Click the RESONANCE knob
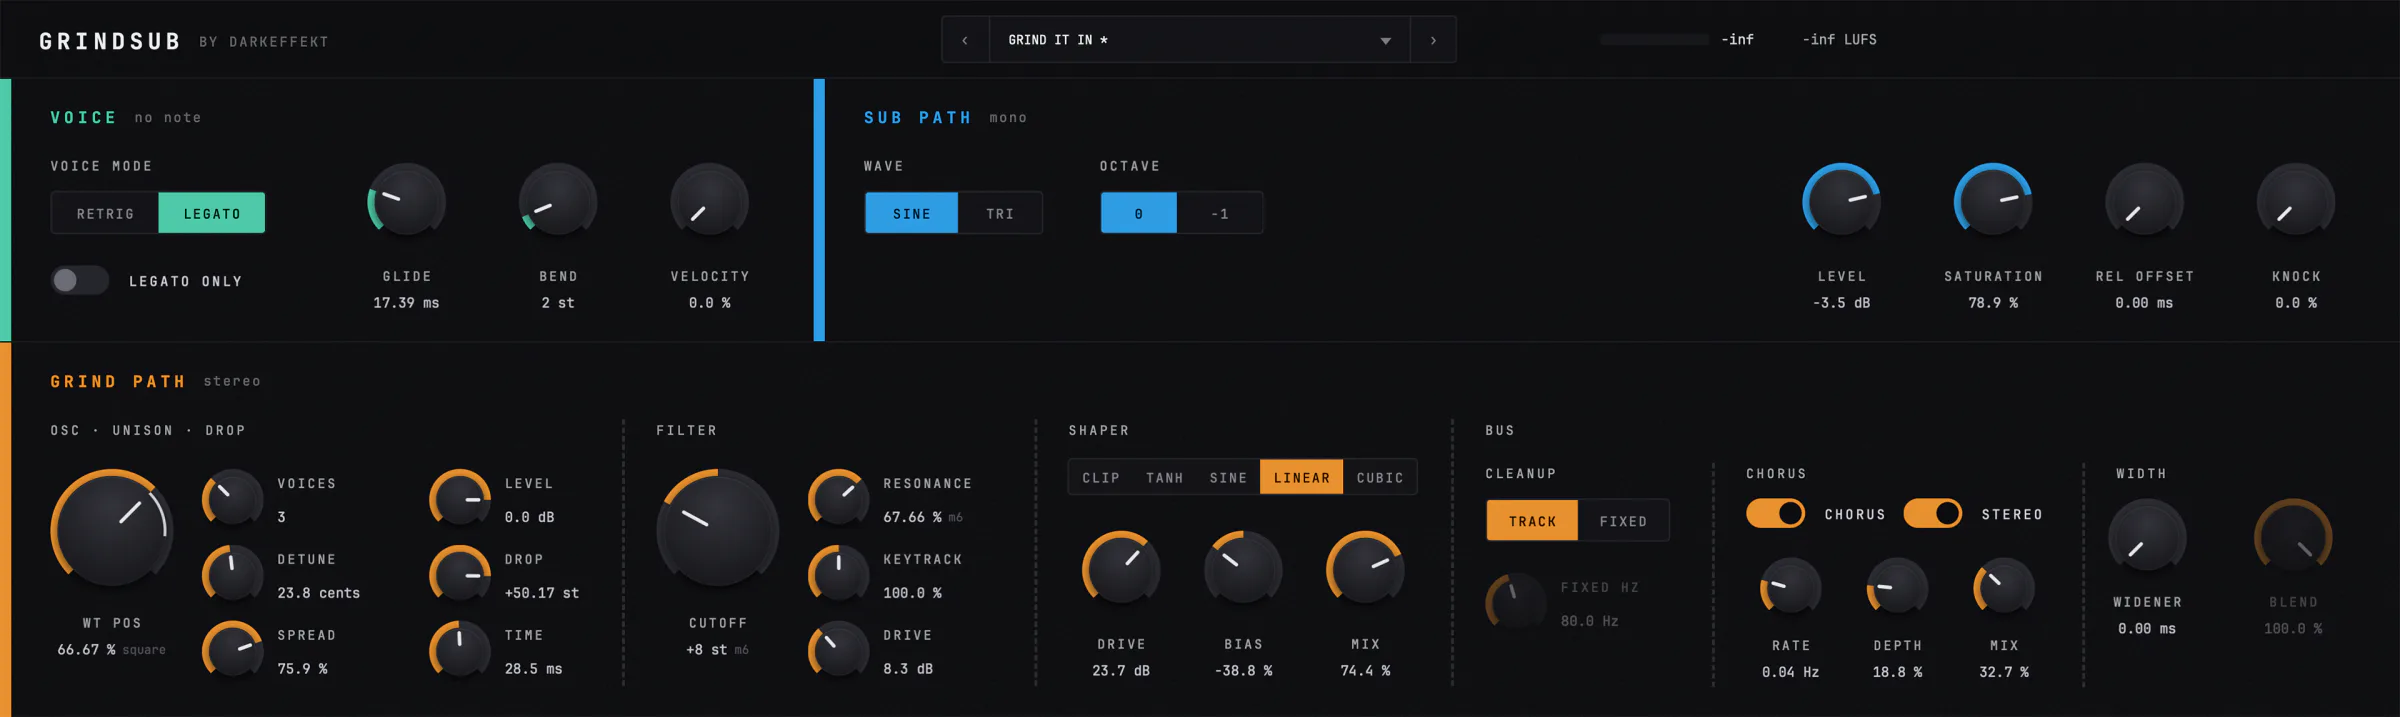2400x717 pixels. [x=838, y=498]
